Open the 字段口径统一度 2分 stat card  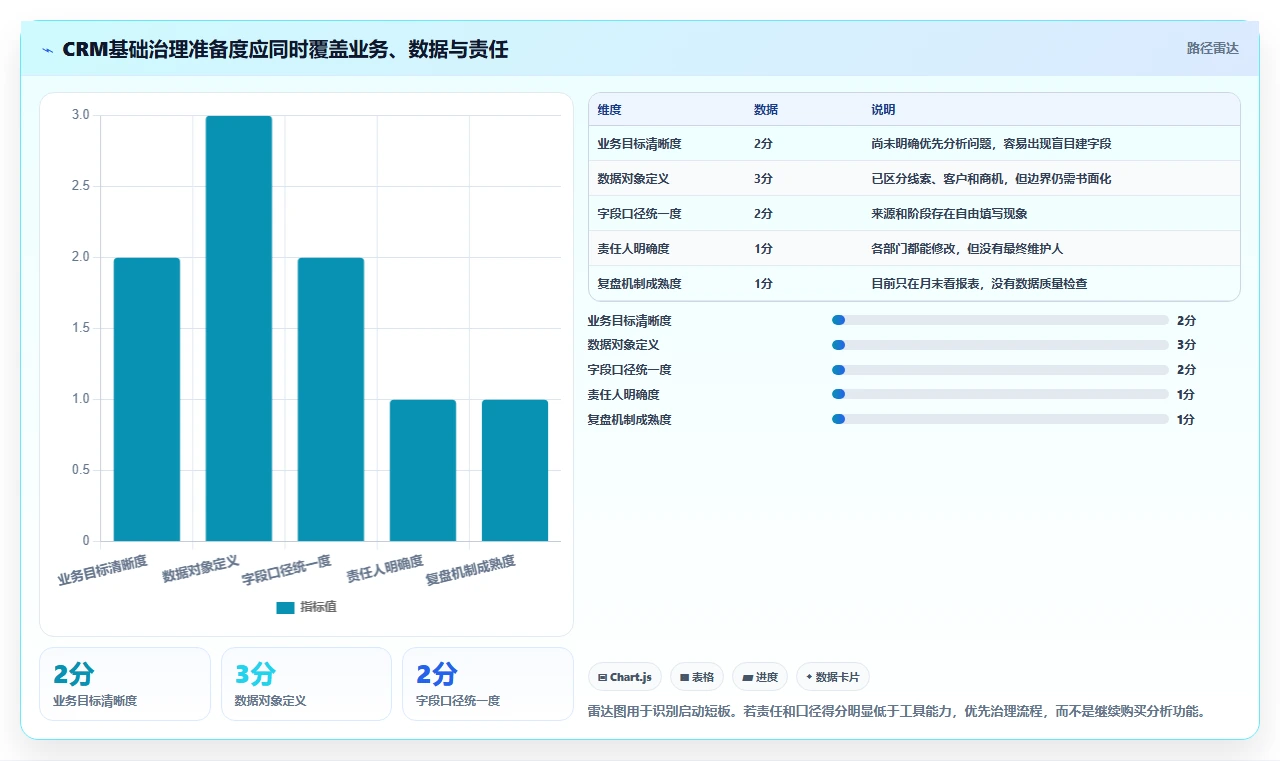[488, 684]
